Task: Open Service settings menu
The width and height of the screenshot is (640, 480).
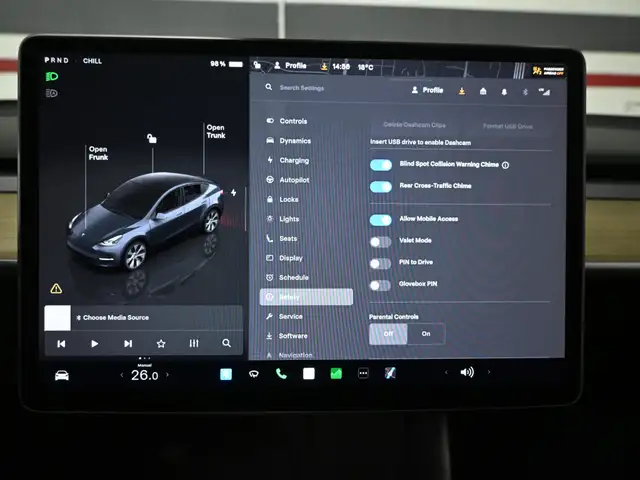Action: point(284,316)
